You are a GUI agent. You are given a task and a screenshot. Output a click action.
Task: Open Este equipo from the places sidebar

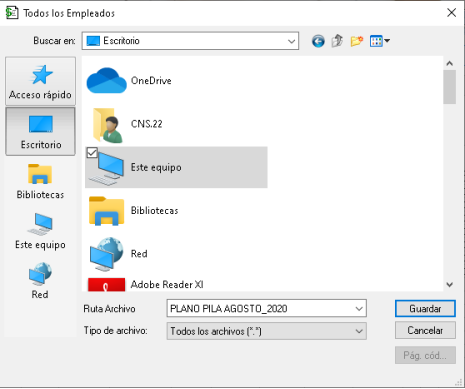40,231
